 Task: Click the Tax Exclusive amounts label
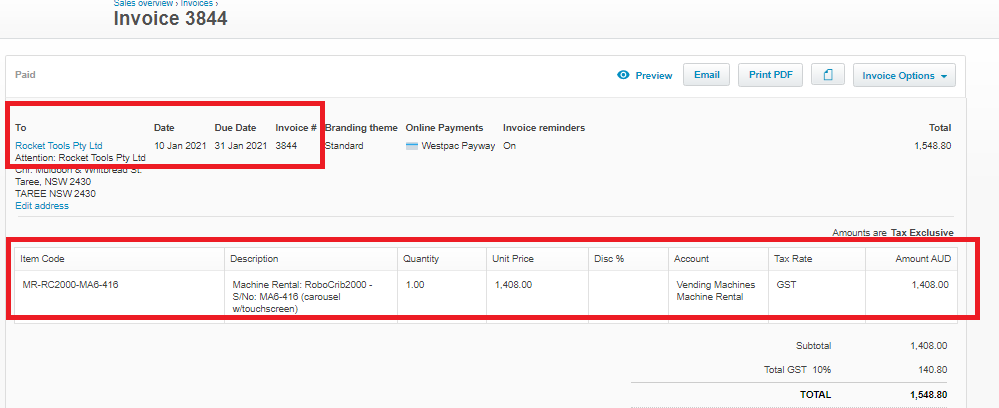(x=922, y=233)
